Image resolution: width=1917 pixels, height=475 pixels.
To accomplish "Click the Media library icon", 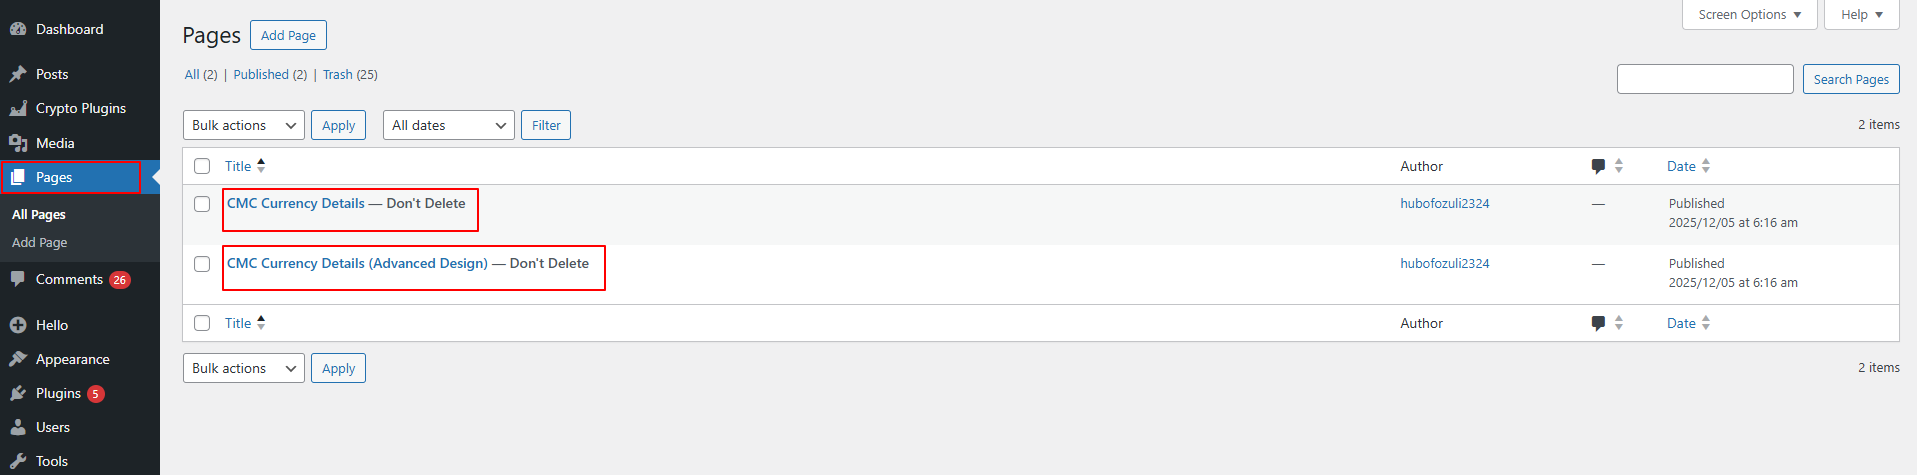I will coord(18,143).
